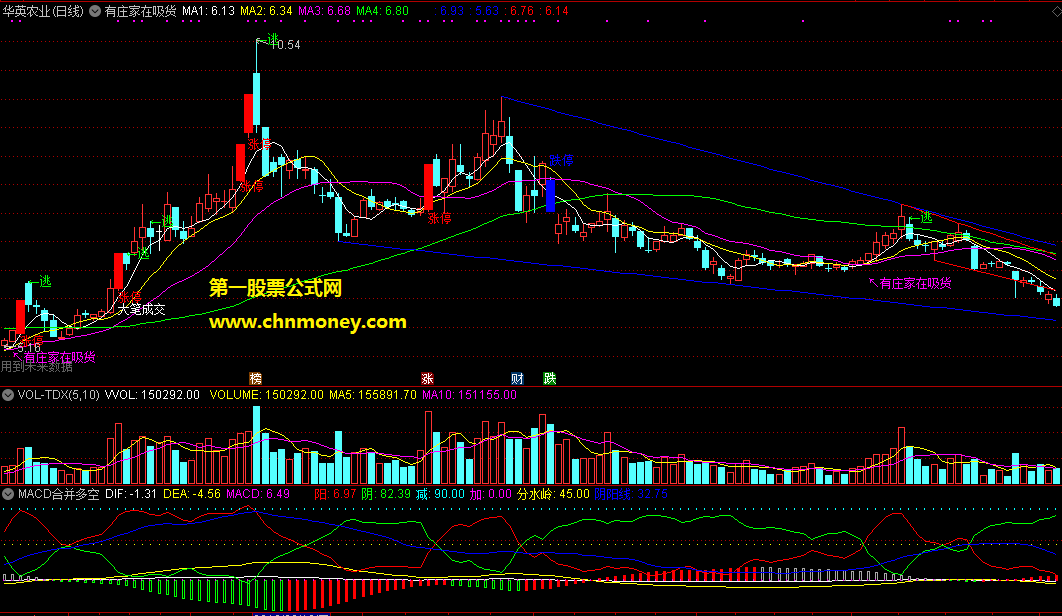Select the volume MA5: 155891.70 value
Screen dimensions: 1062x616
coord(373,394)
